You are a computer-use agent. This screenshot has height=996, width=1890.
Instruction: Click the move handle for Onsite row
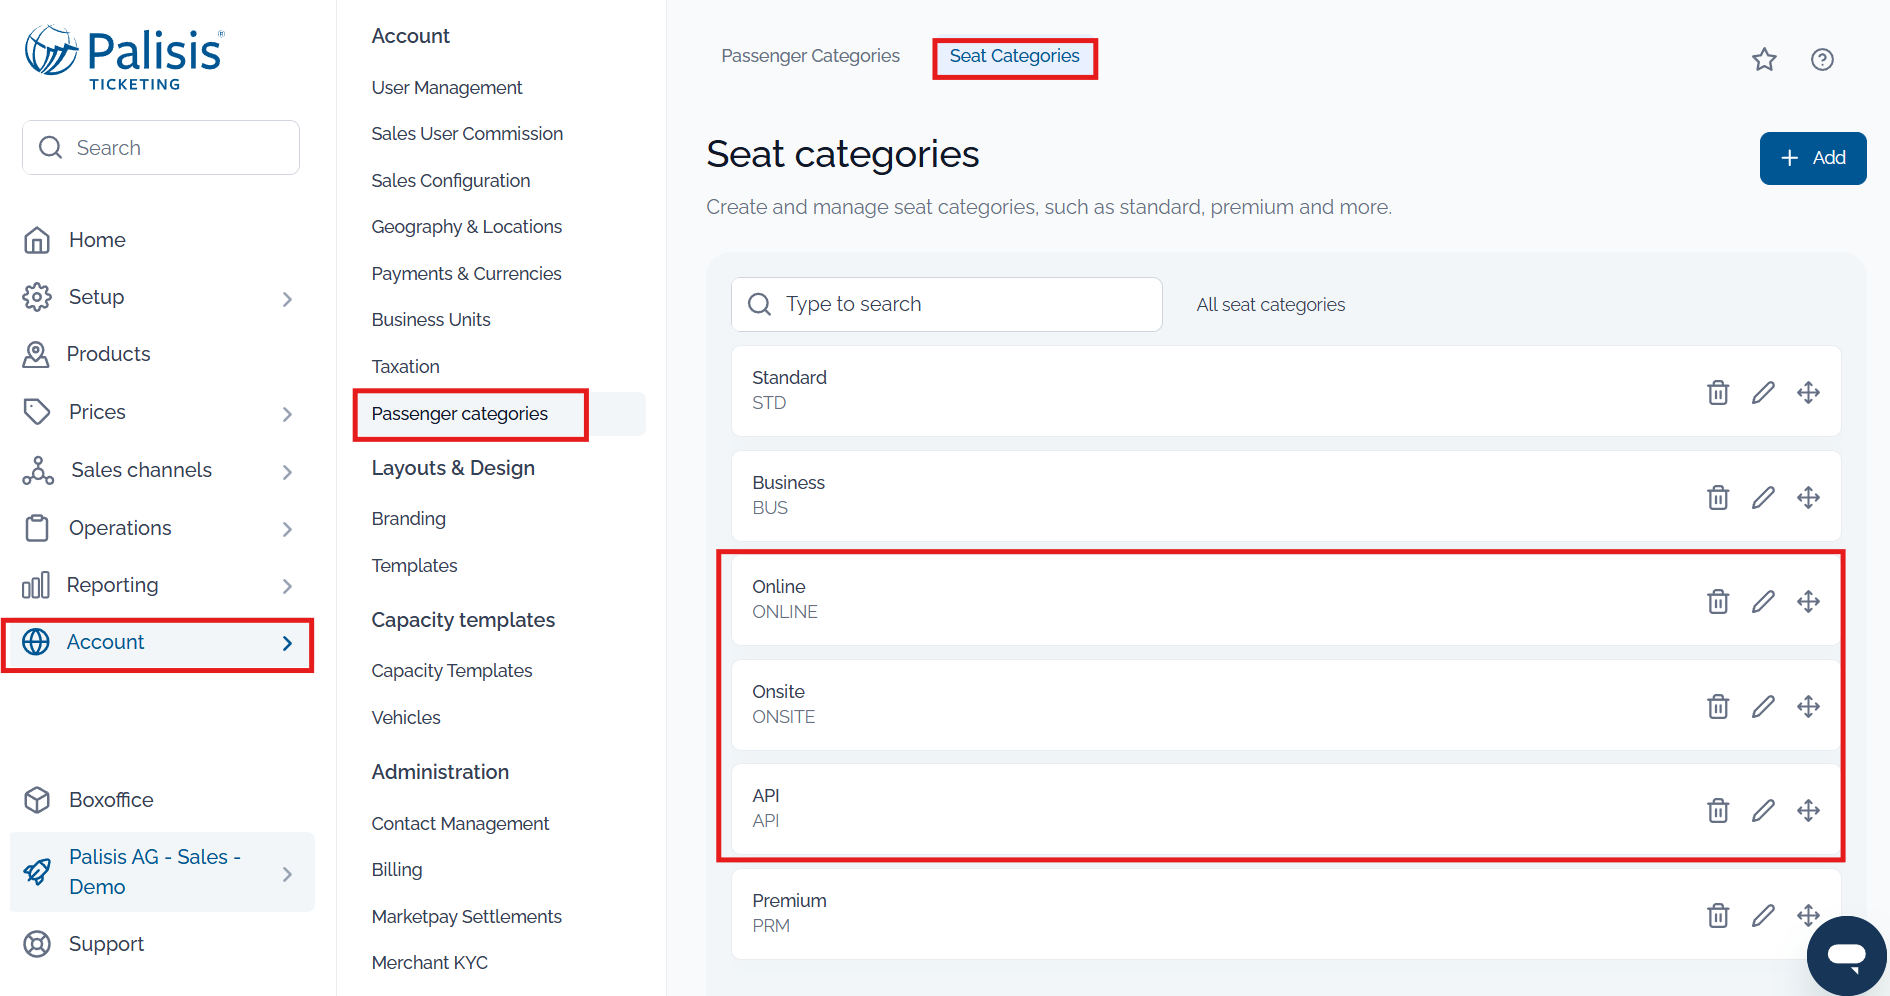click(1808, 706)
